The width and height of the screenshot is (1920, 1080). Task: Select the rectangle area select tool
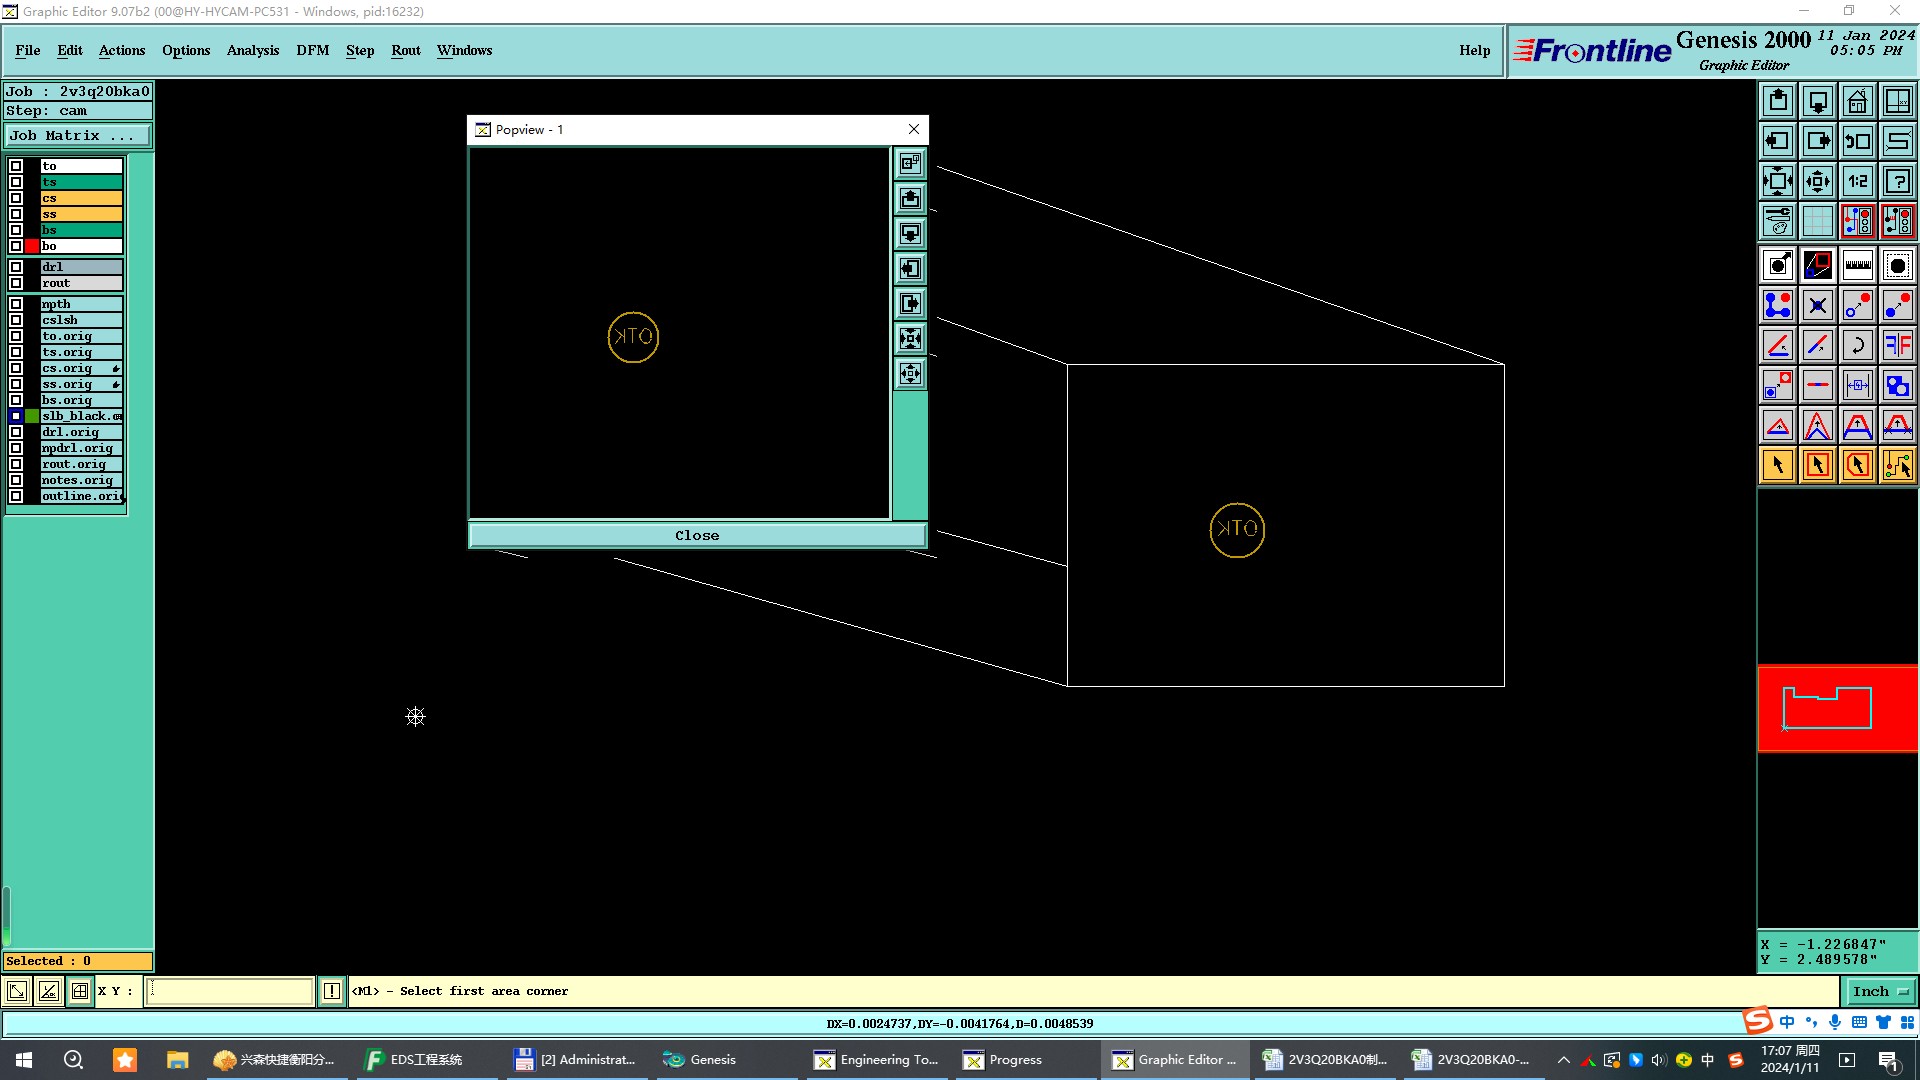tap(1818, 465)
